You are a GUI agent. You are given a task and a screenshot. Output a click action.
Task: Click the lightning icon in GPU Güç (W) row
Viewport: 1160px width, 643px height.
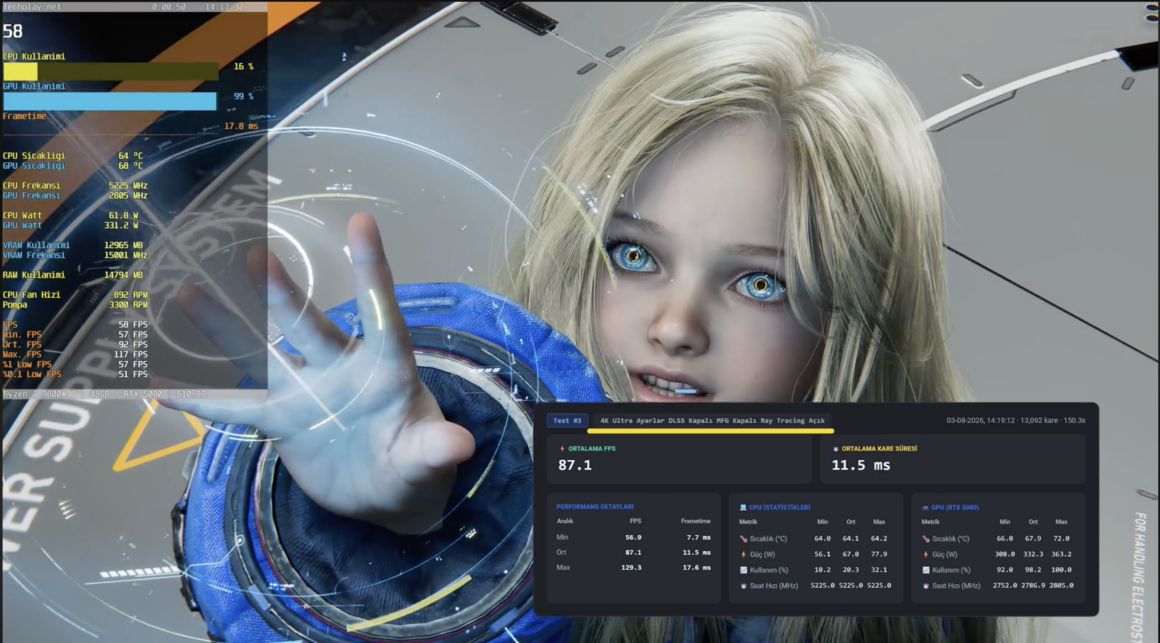pos(925,554)
